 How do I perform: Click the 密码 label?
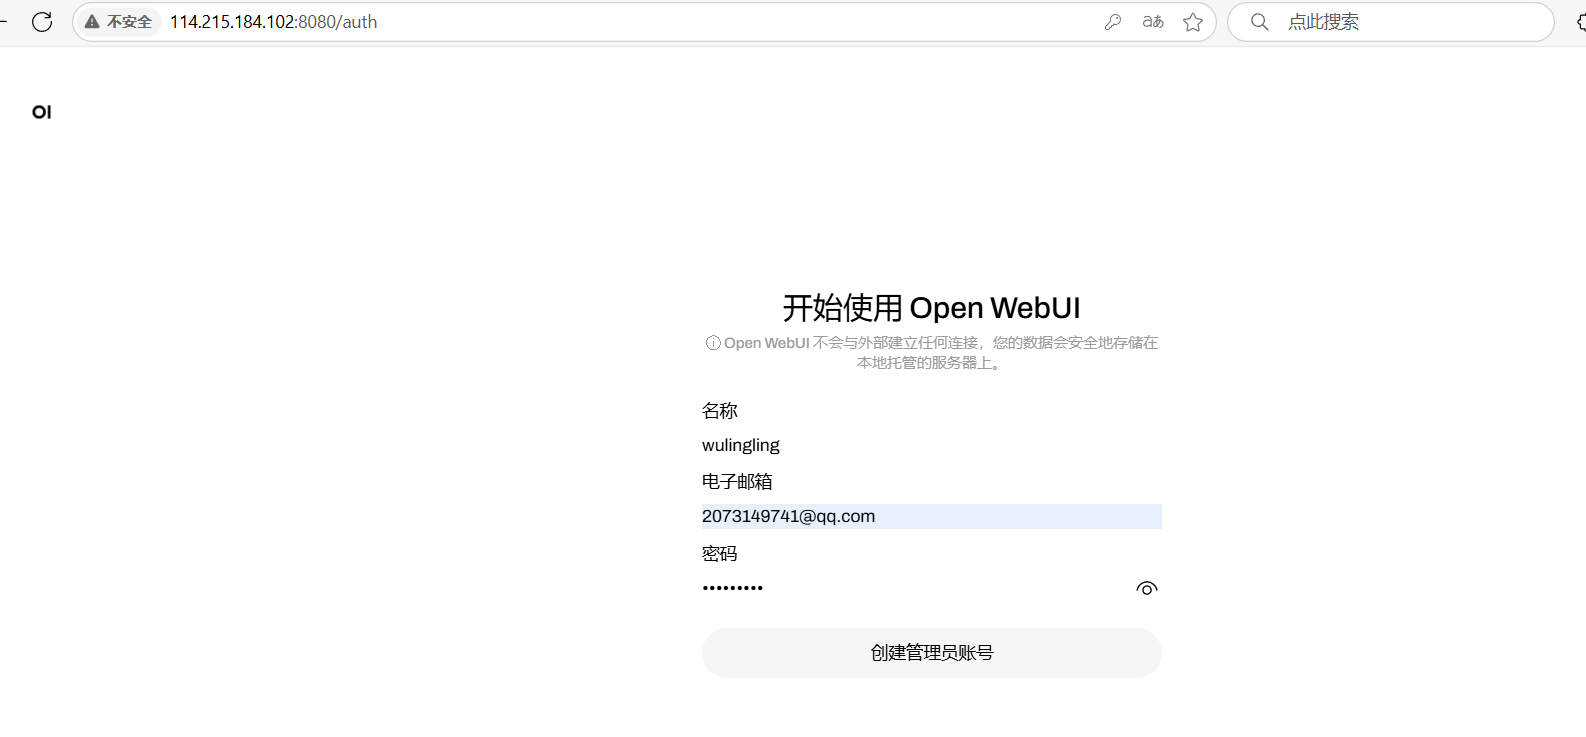(720, 554)
